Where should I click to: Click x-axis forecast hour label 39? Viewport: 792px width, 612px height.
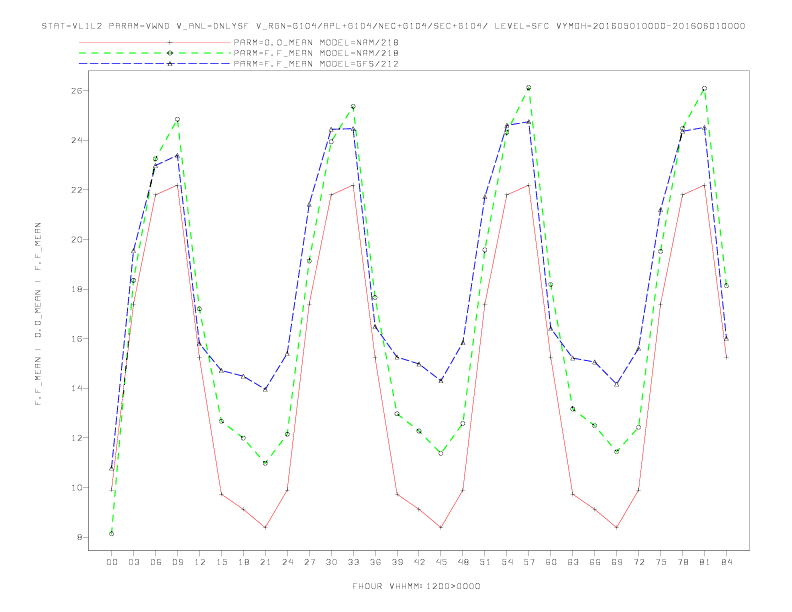pos(397,562)
